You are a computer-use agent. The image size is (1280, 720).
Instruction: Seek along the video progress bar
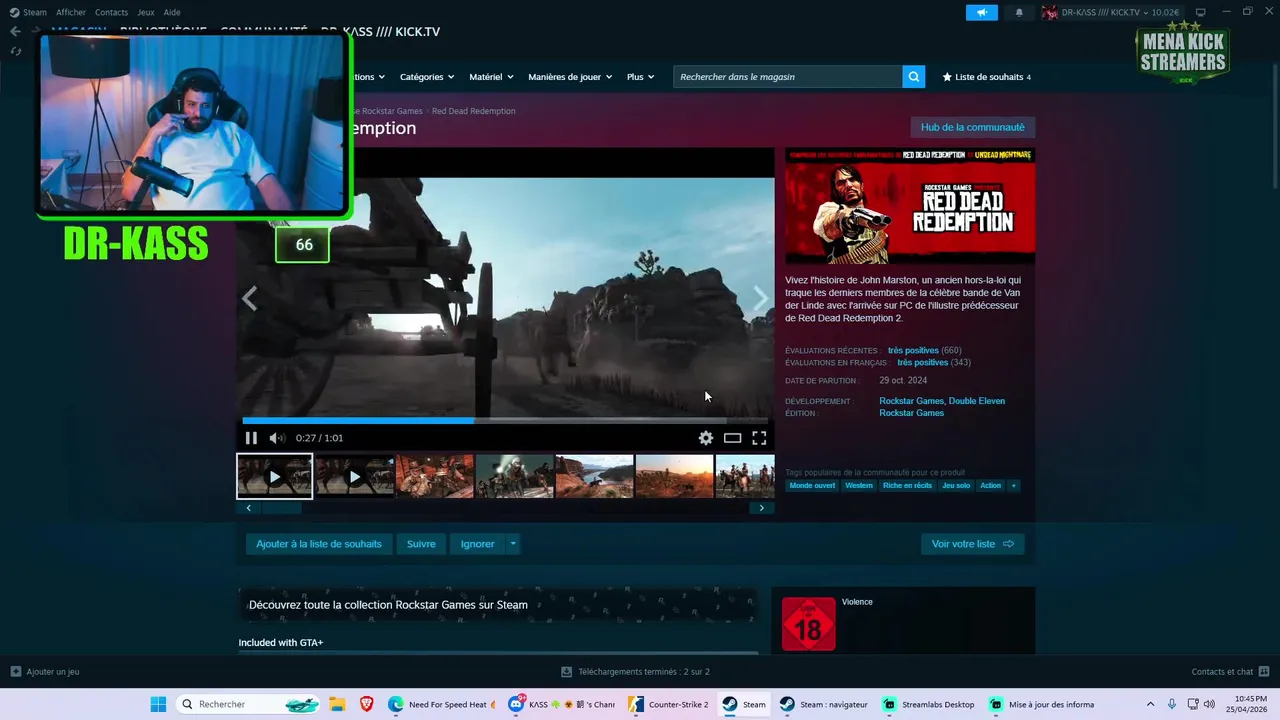[505, 421]
